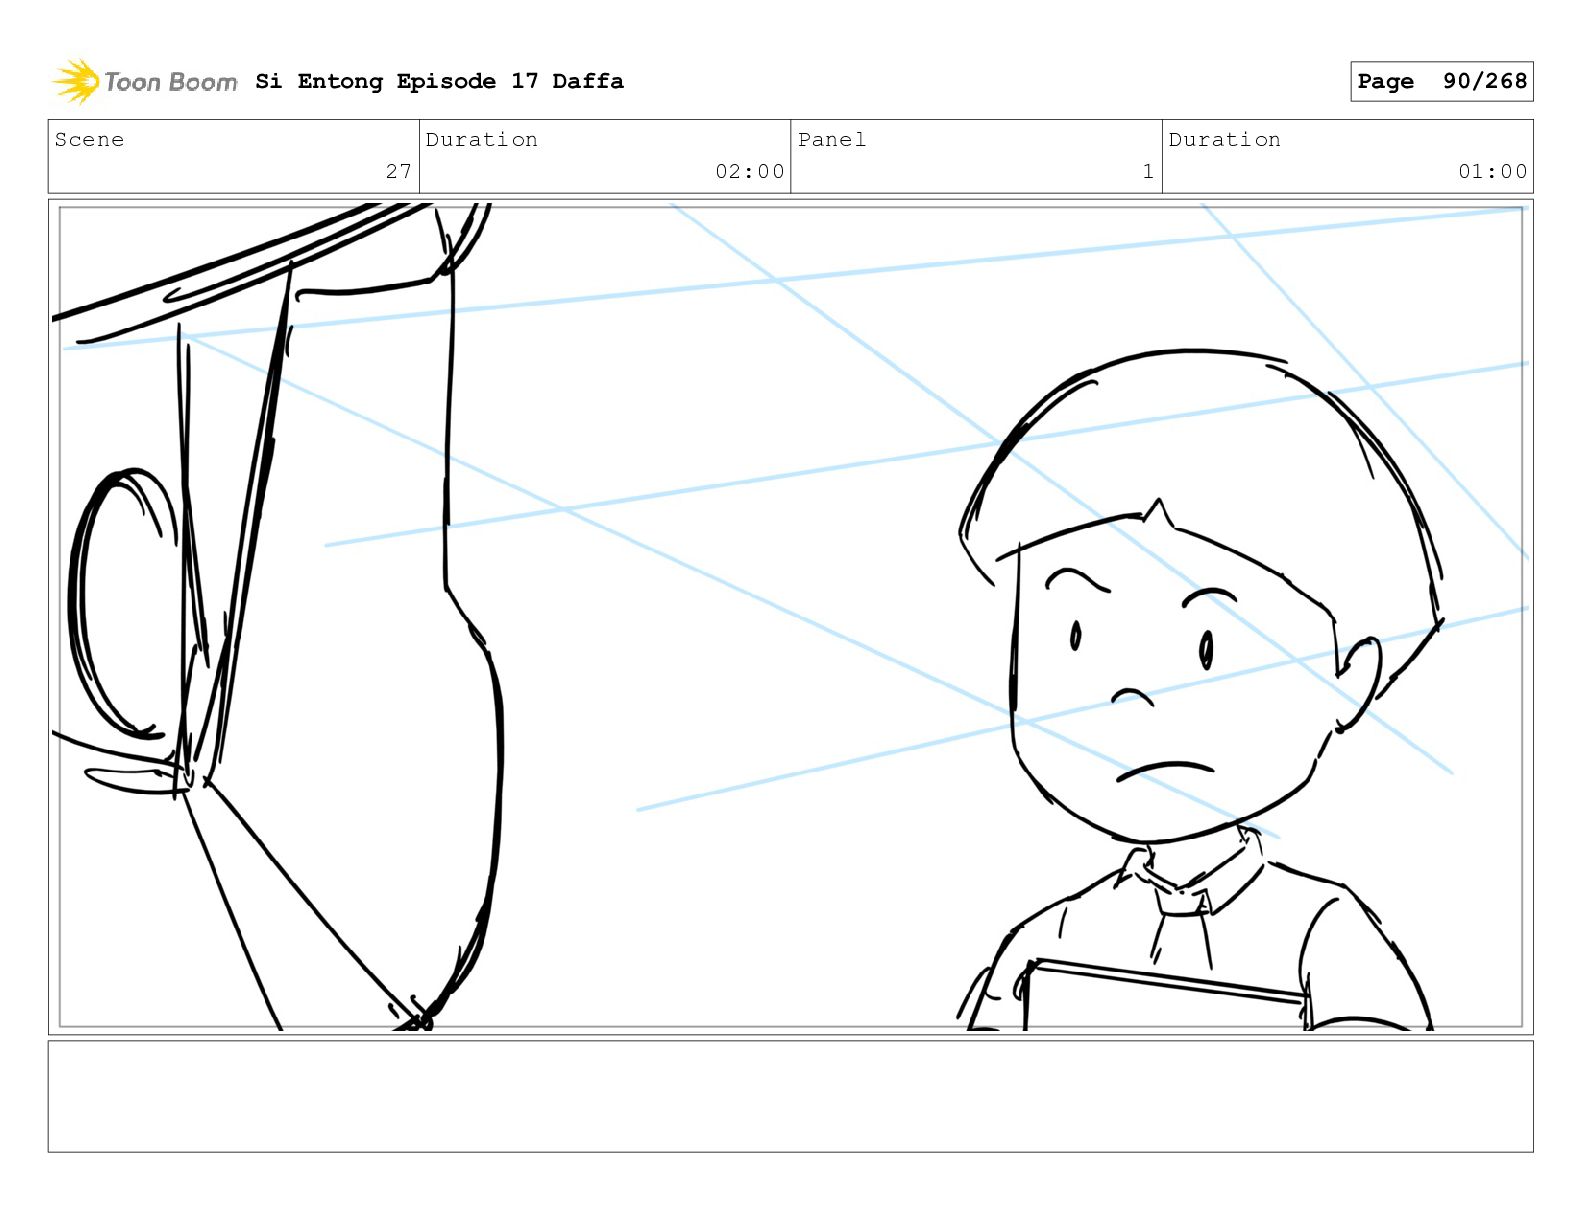Click the Toon Boom logo
The image size is (1584, 1224).
(145, 81)
